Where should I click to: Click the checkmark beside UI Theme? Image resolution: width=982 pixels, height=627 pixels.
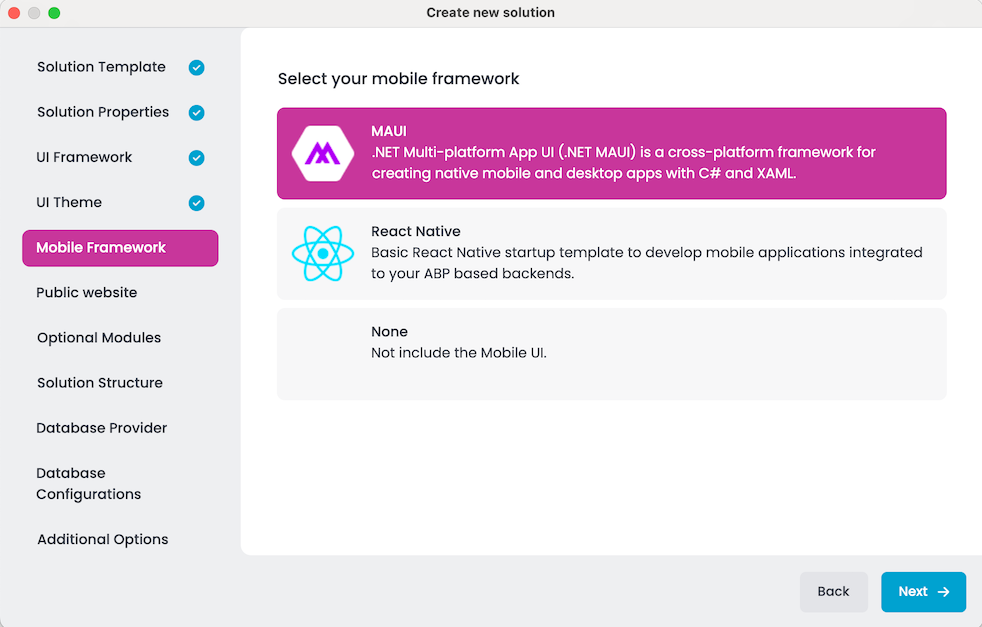click(197, 202)
